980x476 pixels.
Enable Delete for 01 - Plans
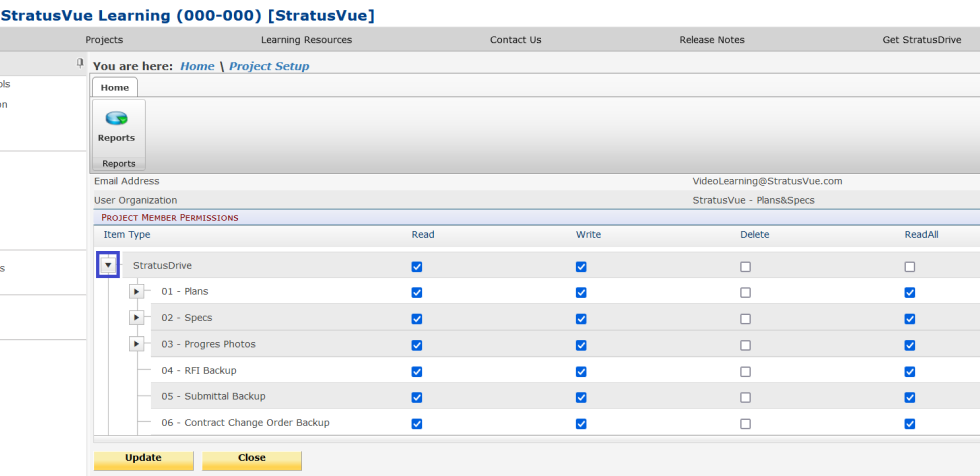(x=746, y=292)
